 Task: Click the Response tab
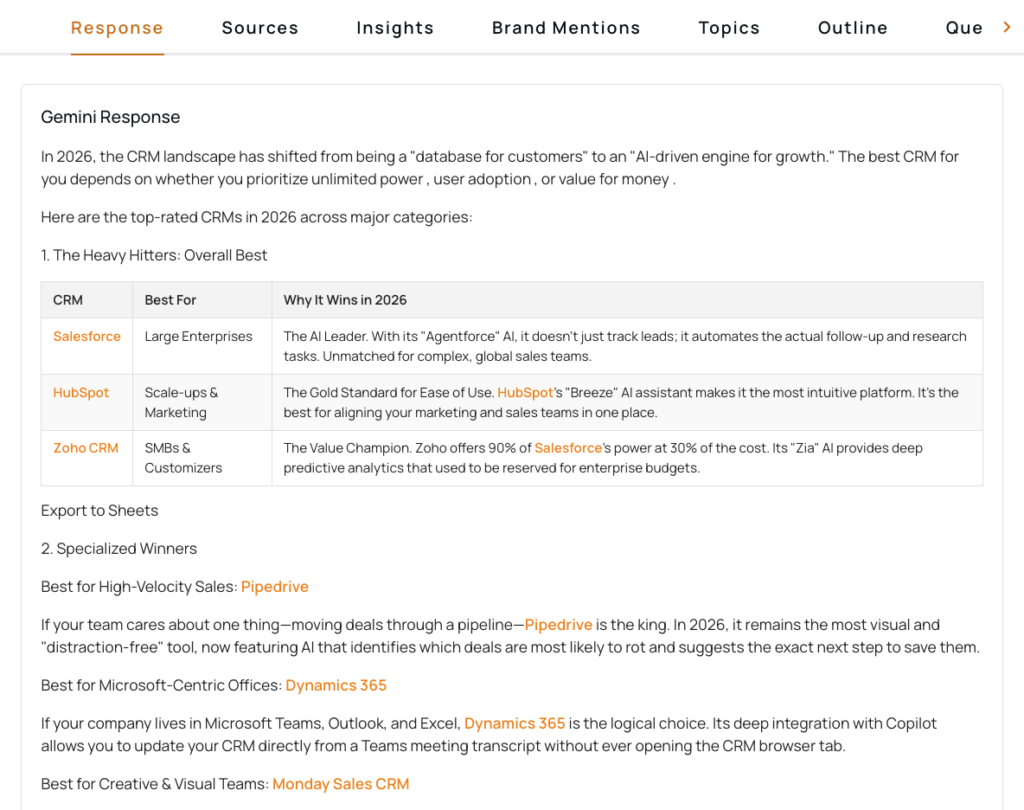point(117,28)
